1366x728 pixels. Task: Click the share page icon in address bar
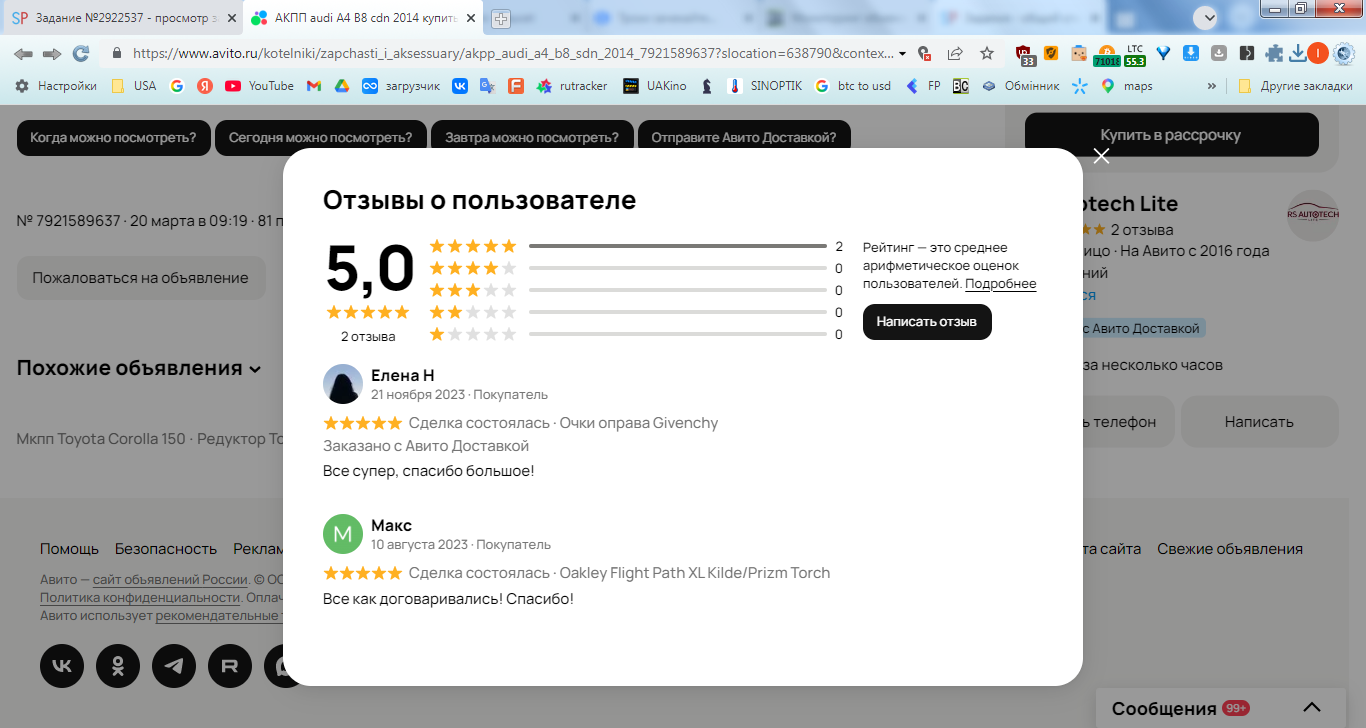pyautogui.click(x=955, y=53)
